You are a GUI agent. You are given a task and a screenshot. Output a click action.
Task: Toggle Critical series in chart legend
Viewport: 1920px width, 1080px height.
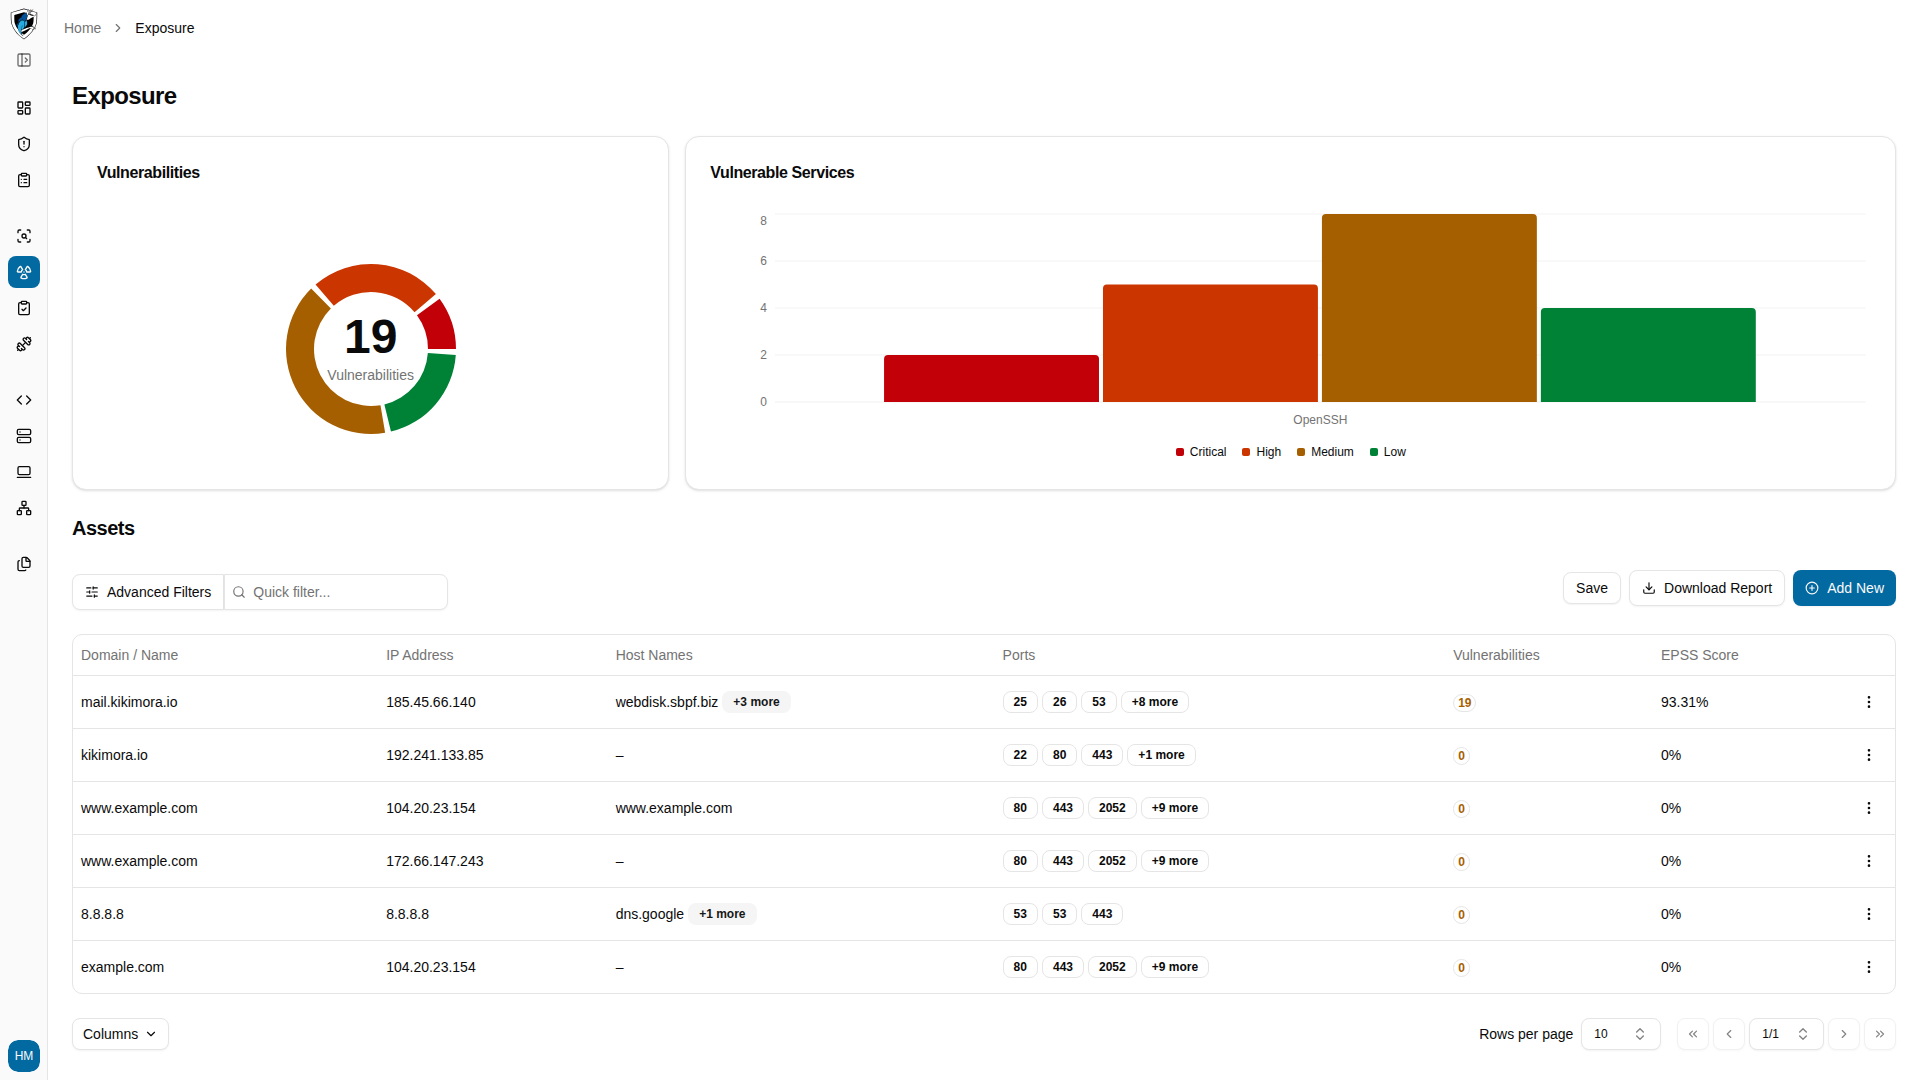pos(1201,452)
